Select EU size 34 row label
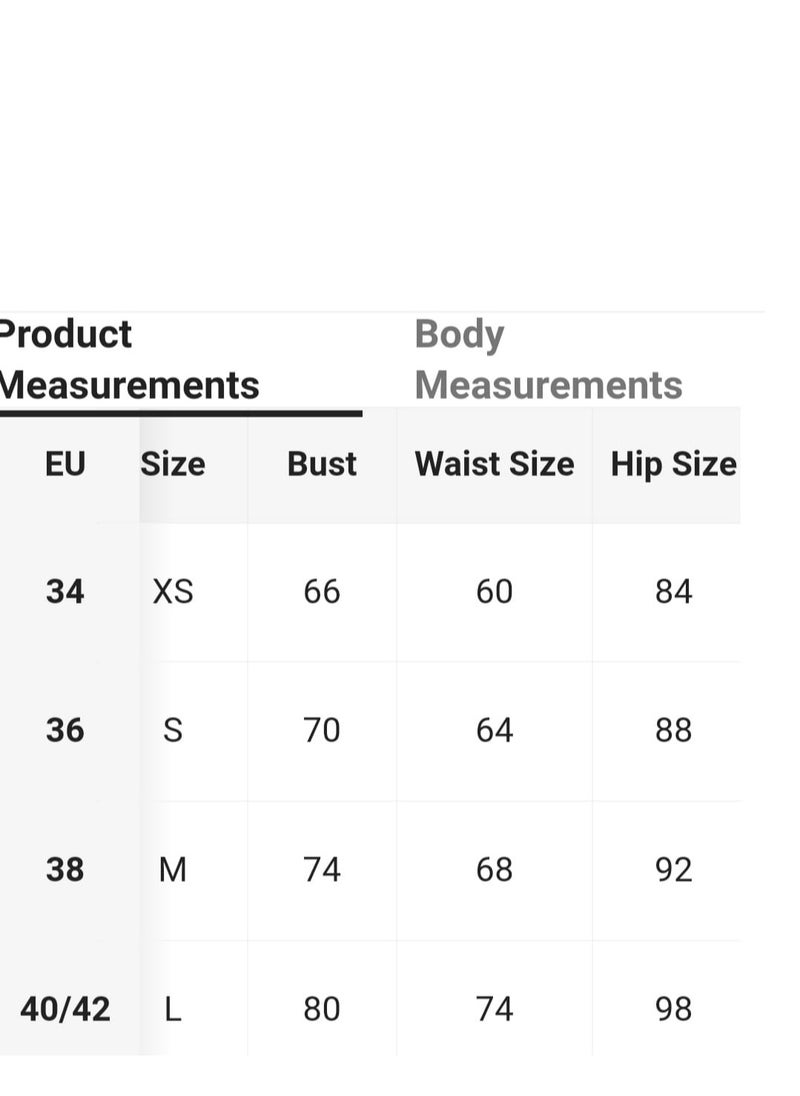800x1096 pixels. [65, 591]
